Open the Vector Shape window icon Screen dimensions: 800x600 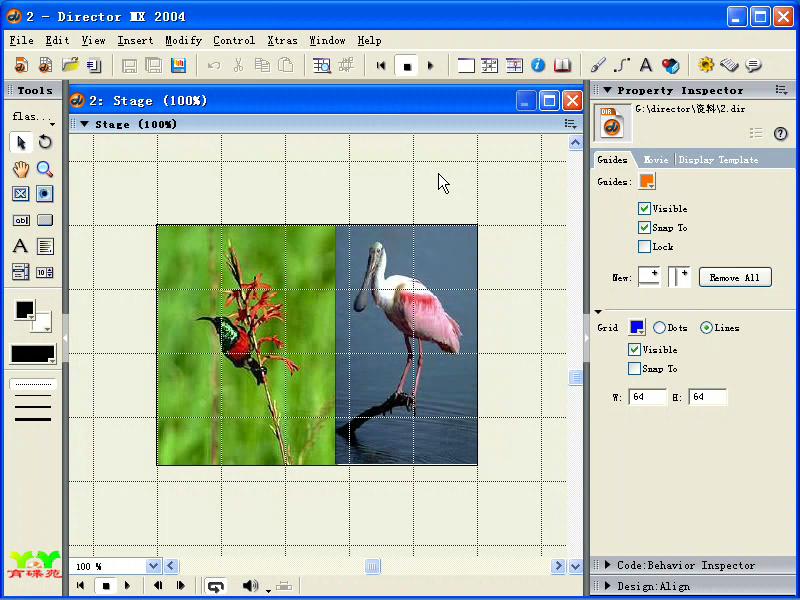click(622, 65)
